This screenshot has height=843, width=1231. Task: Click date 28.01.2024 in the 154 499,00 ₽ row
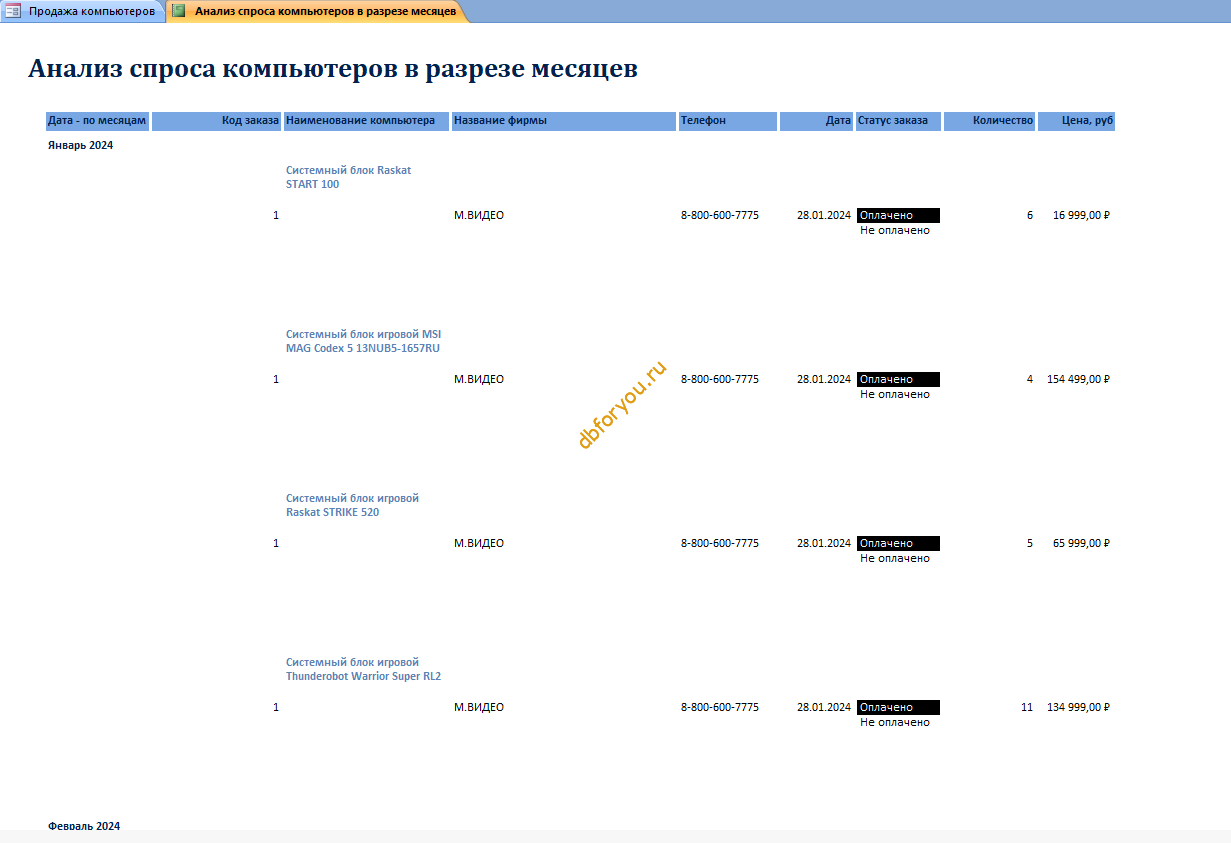pyautogui.click(x=824, y=379)
